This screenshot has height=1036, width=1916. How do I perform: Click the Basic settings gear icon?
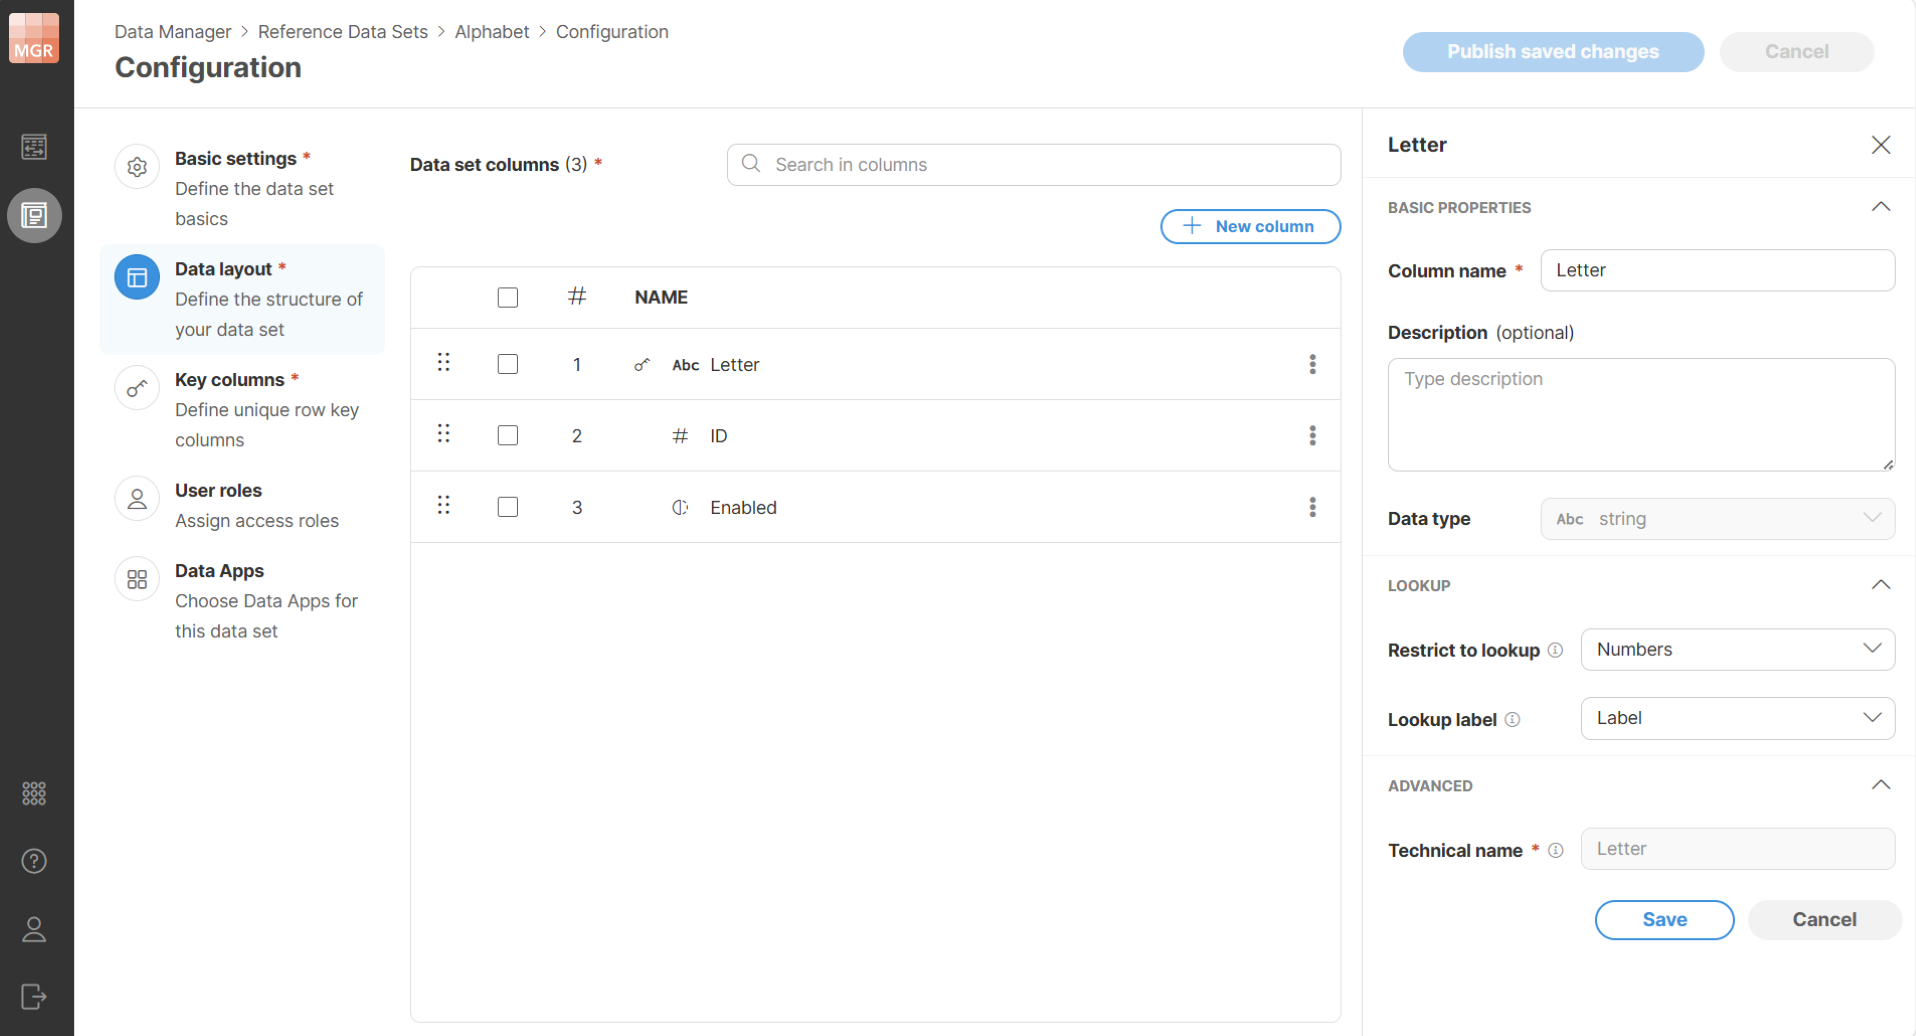pos(137,167)
